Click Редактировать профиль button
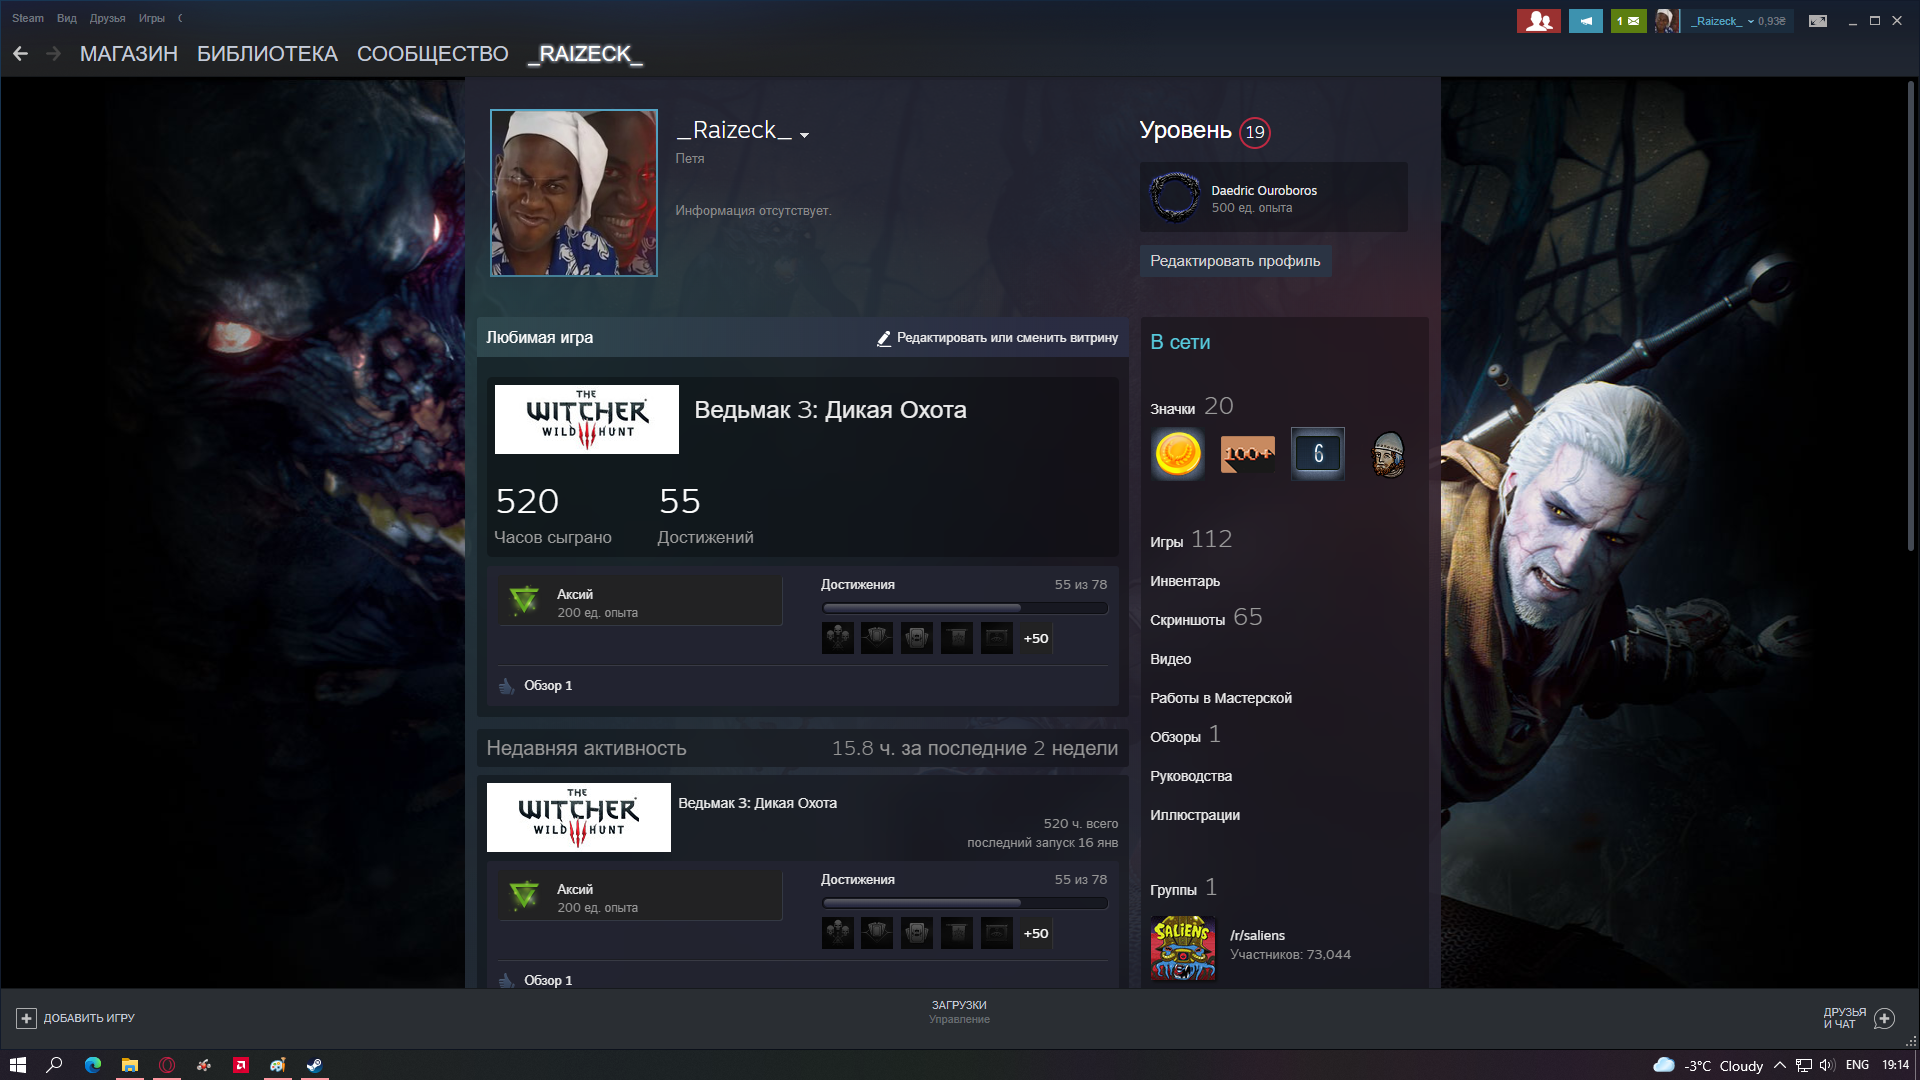This screenshot has height=1080, width=1920. point(1235,261)
